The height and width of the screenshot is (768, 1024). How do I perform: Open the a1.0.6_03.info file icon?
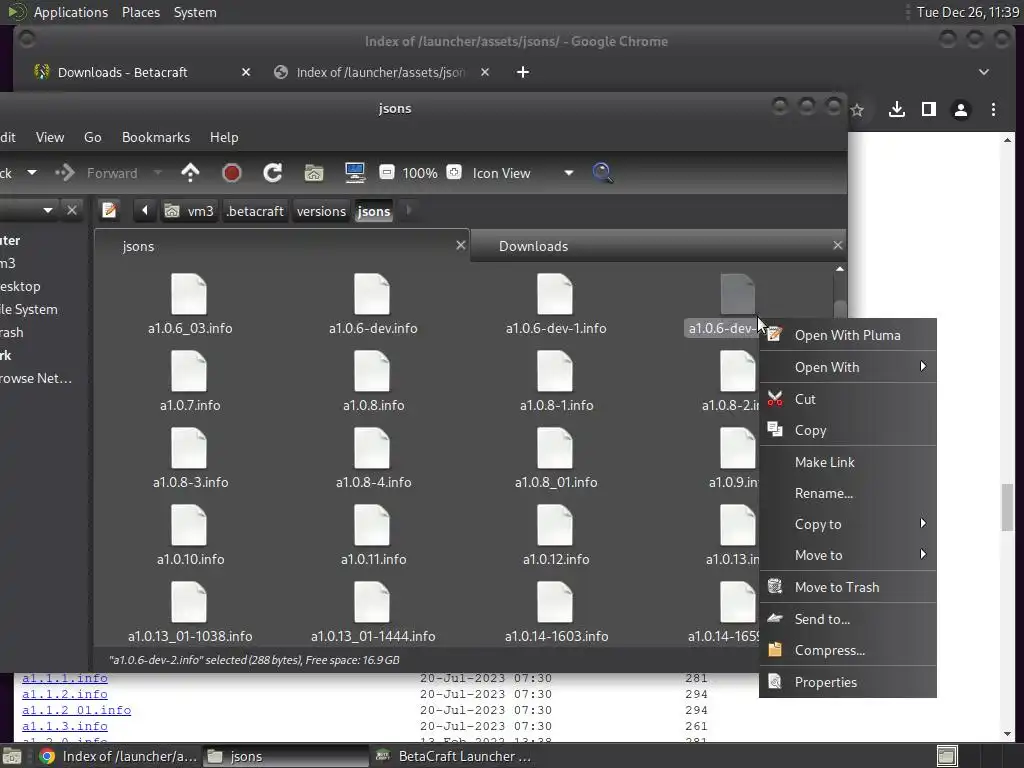coord(189,295)
